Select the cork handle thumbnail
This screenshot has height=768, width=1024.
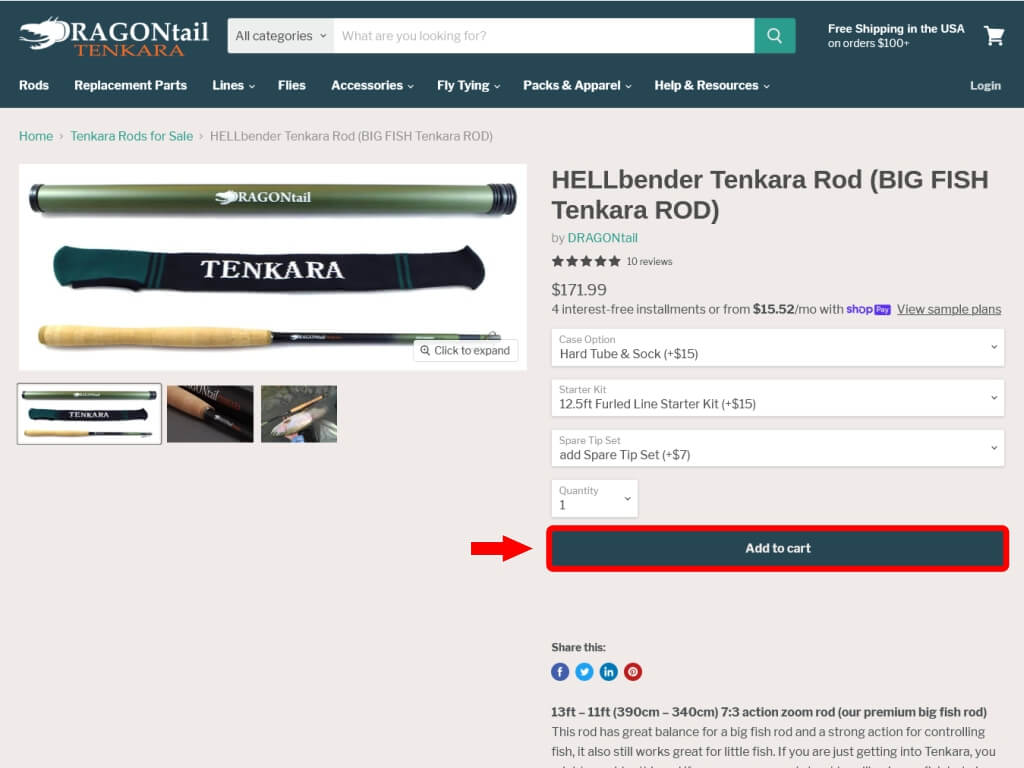click(210, 414)
